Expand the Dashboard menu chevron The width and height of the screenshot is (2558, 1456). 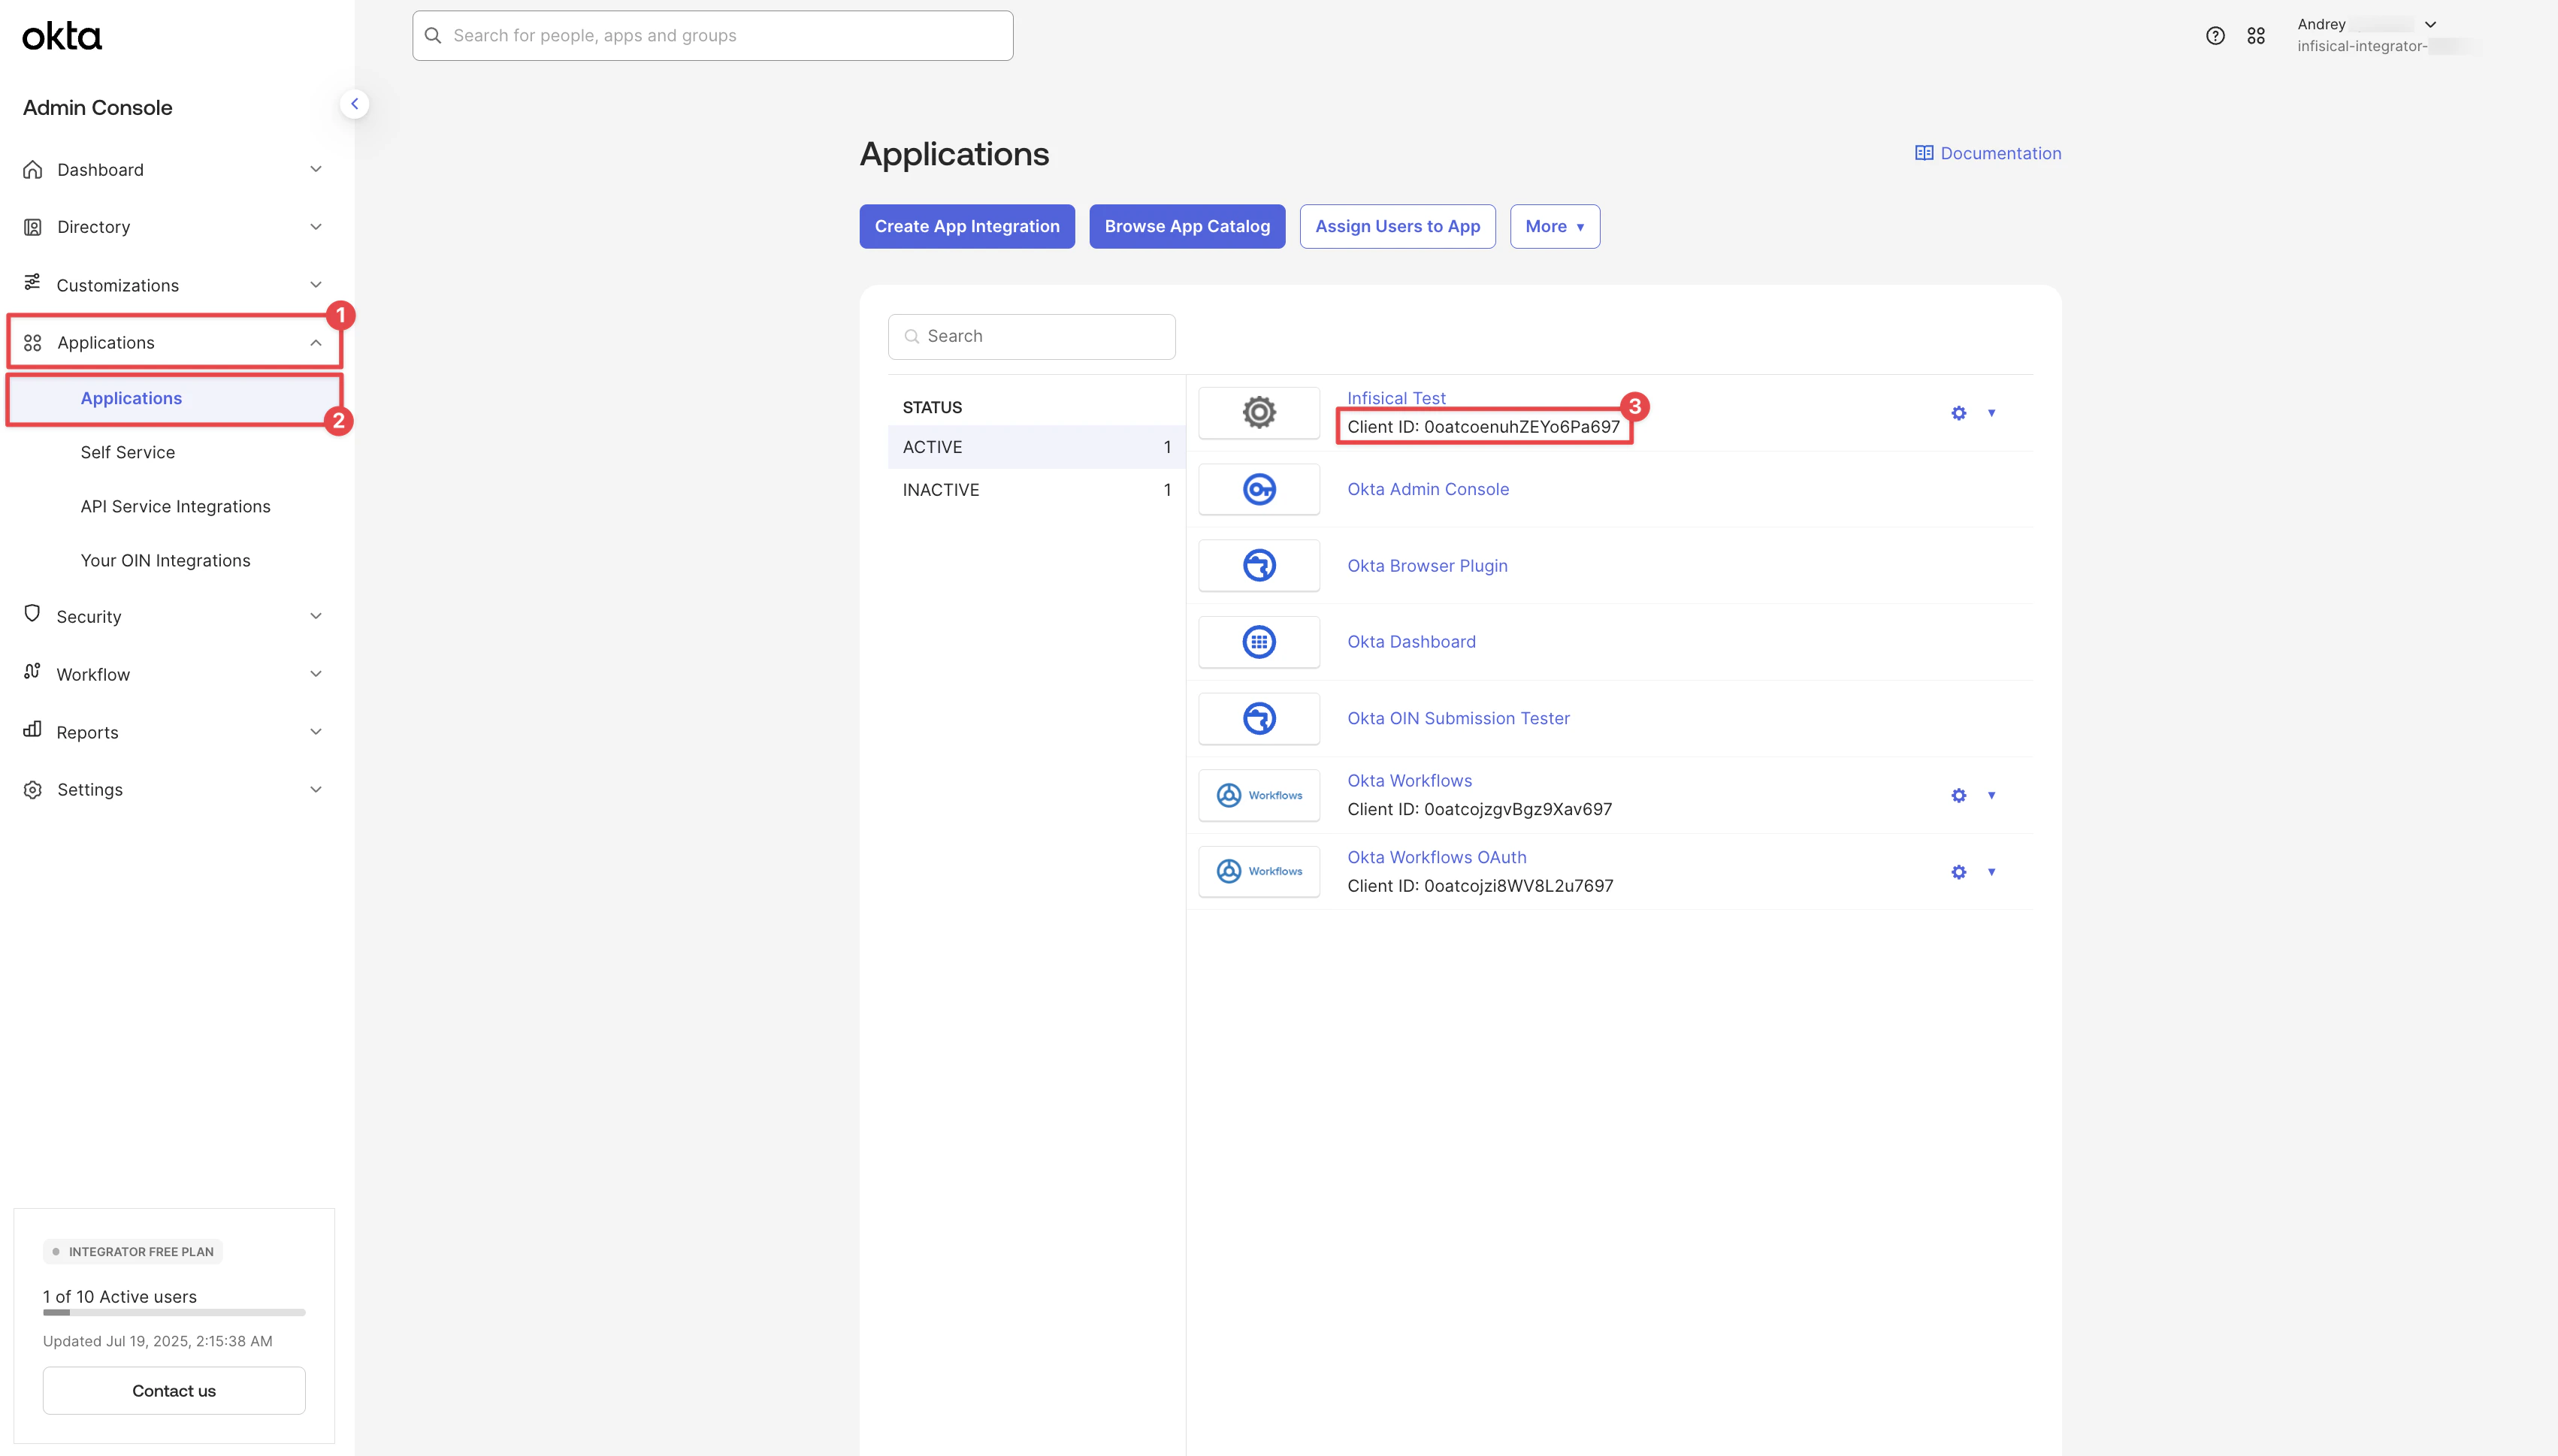(x=316, y=169)
